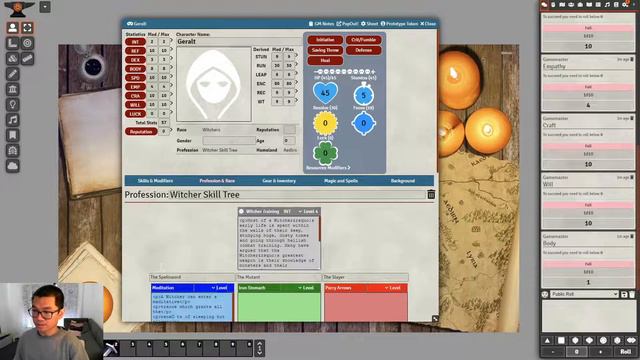
Task: Click the Gender input field
Action: click(x=229, y=140)
